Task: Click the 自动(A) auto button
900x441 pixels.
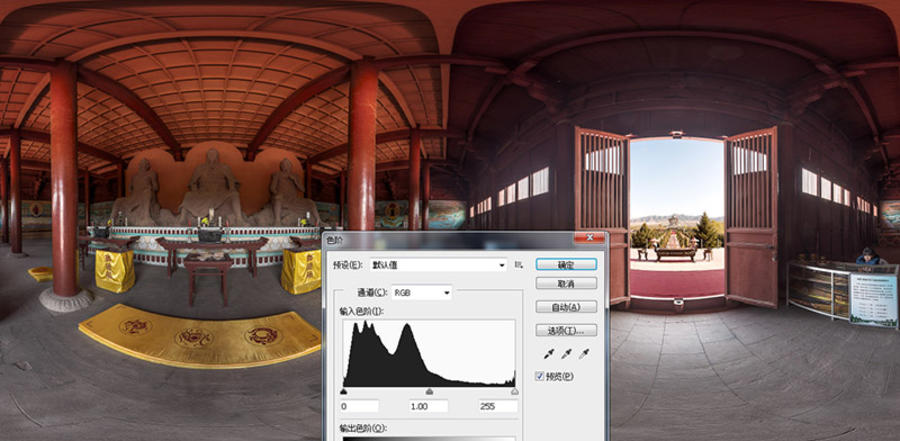Action: 566,307
